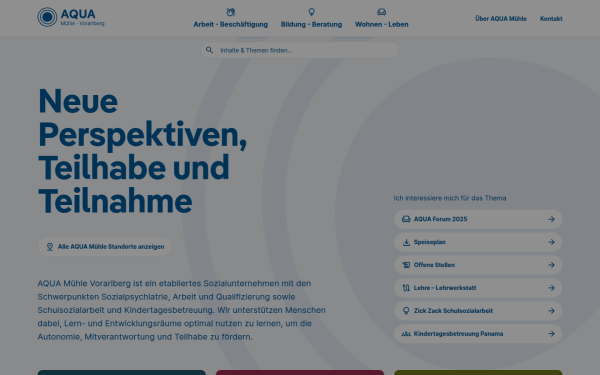
Task: Open Zick Zack Schulsozialarbeit topic
Action: pos(478,311)
